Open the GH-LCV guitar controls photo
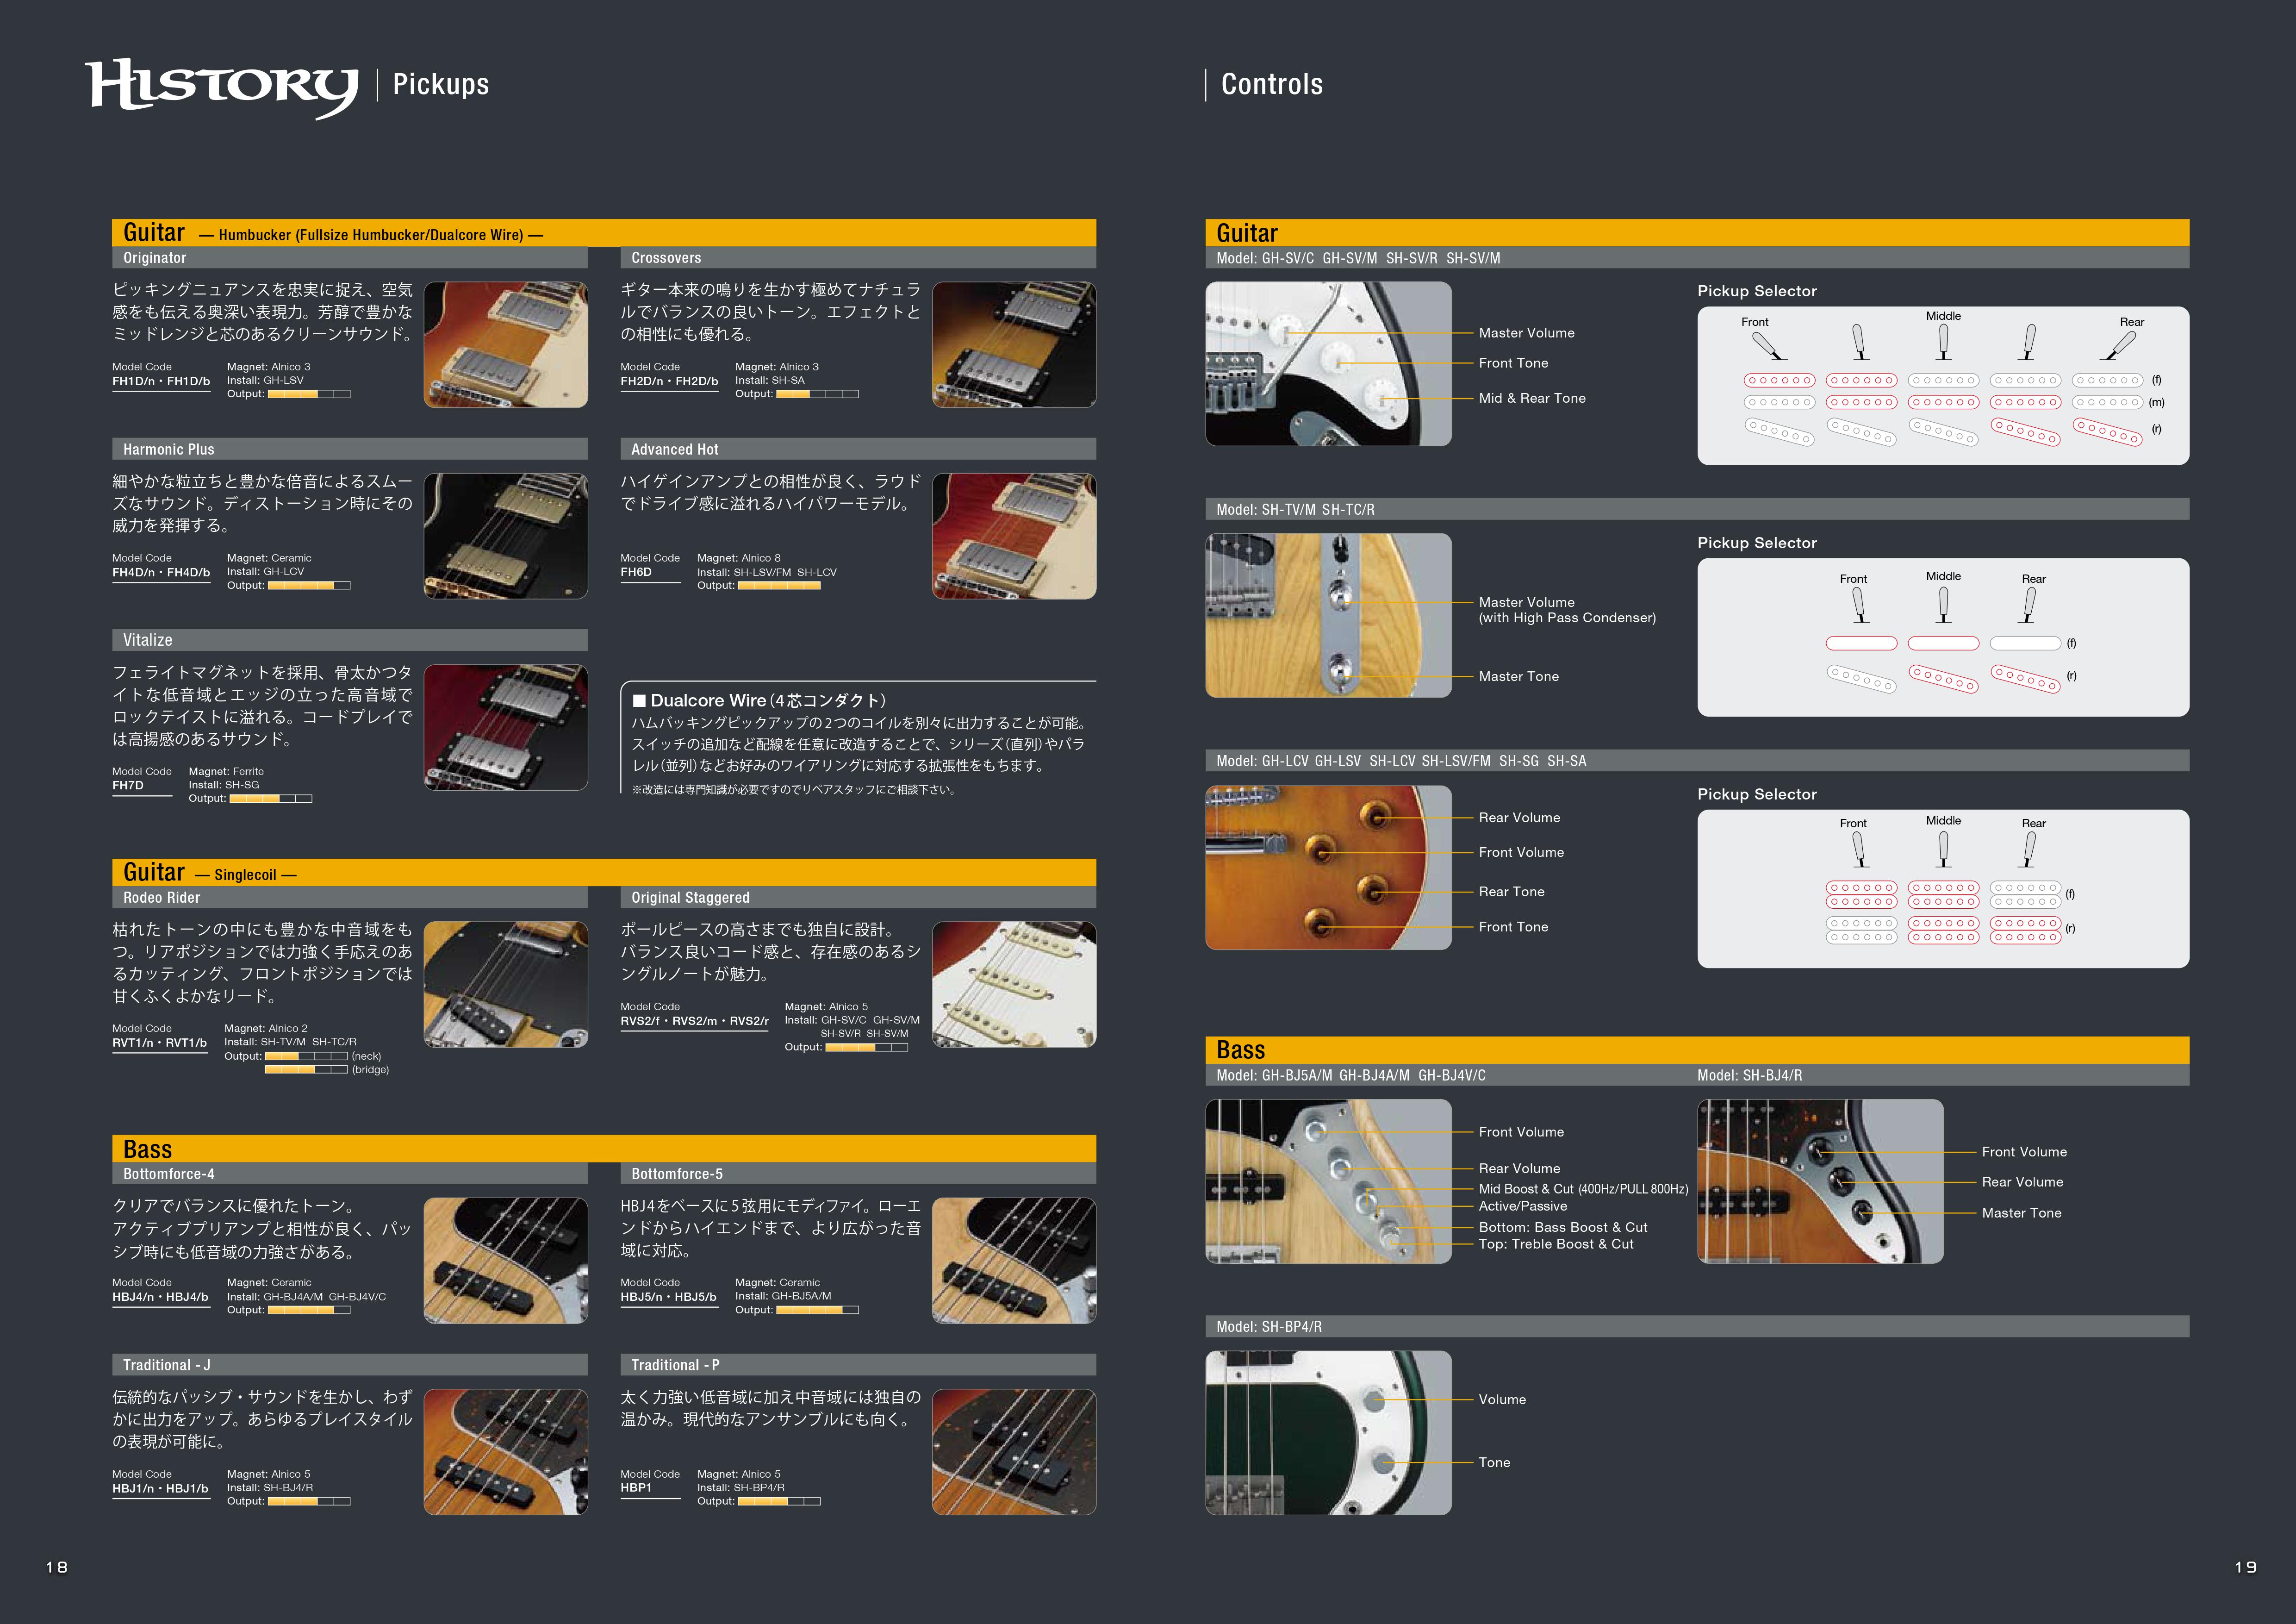The height and width of the screenshot is (1624, 2296). pyautogui.click(x=1328, y=867)
